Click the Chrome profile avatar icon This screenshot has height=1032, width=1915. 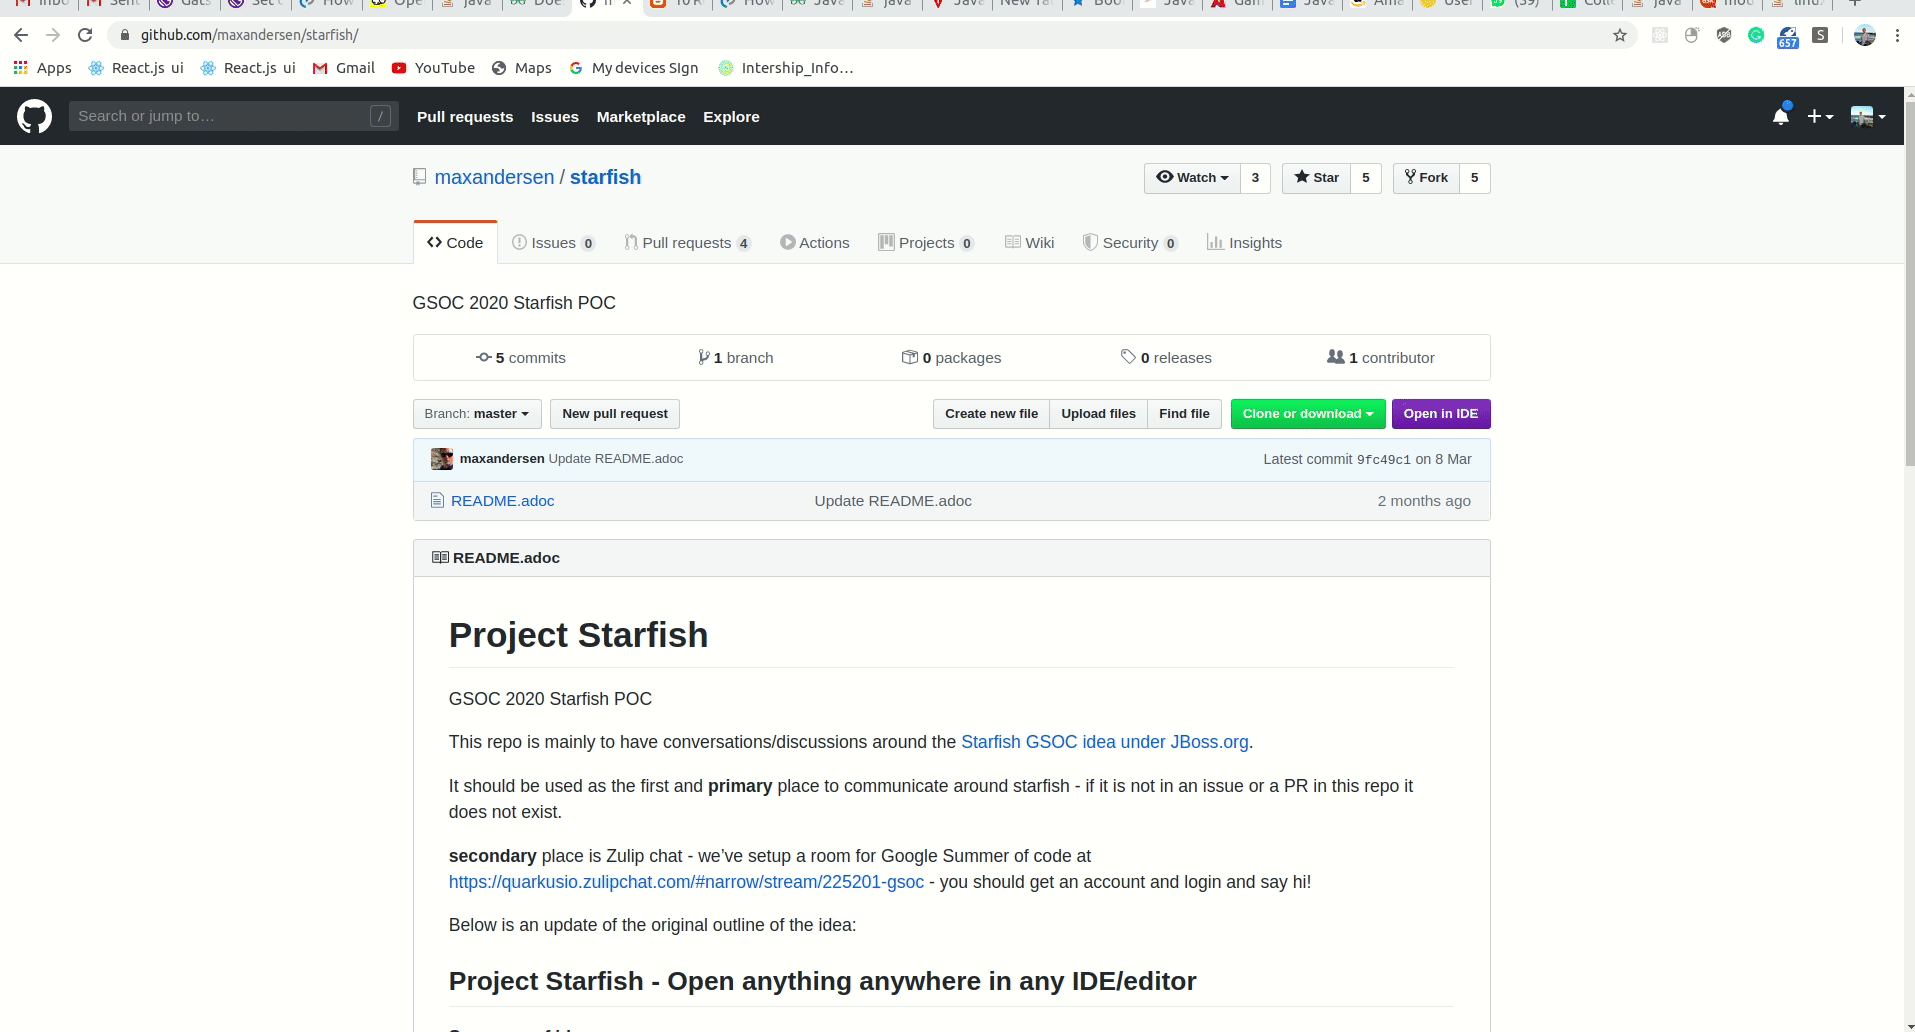(1865, 35)
